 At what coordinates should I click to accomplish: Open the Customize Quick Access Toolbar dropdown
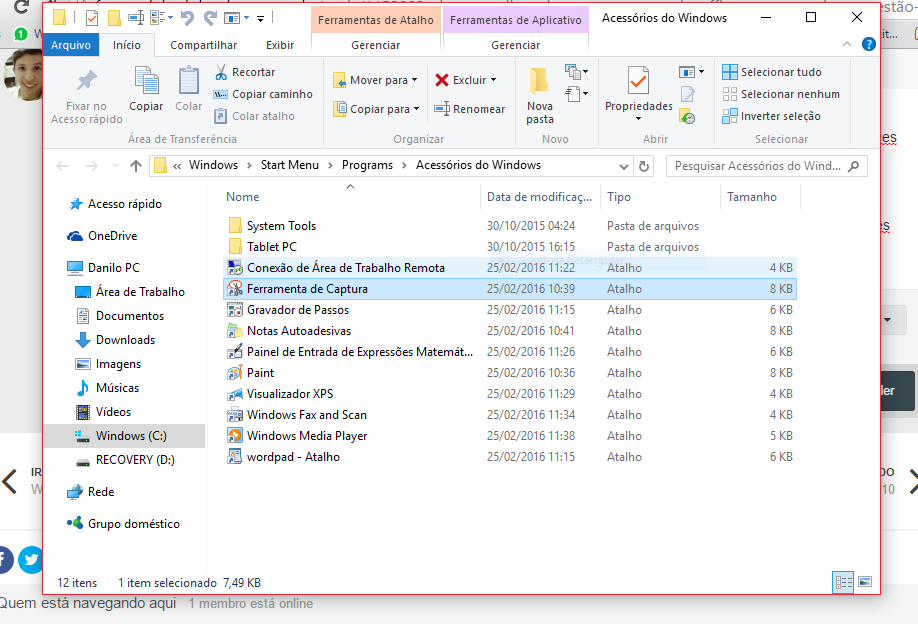coord(261,19)
